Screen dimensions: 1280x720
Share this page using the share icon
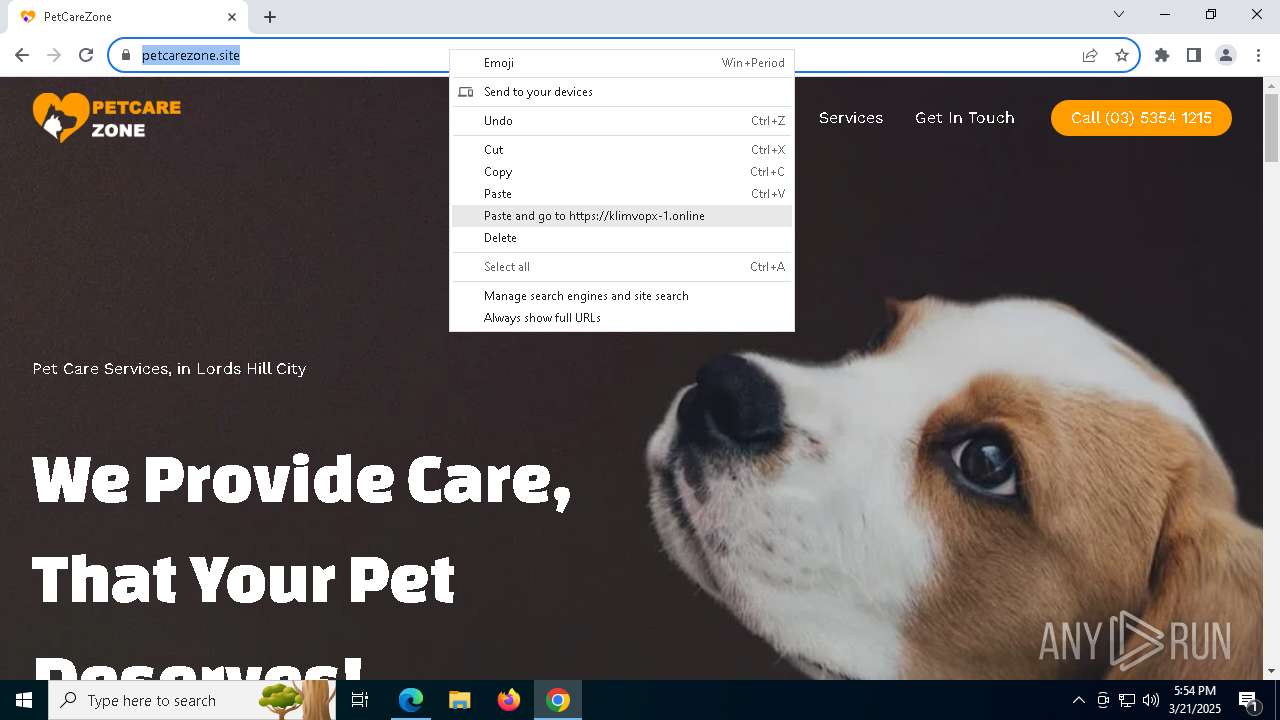tap(1090, 55)
